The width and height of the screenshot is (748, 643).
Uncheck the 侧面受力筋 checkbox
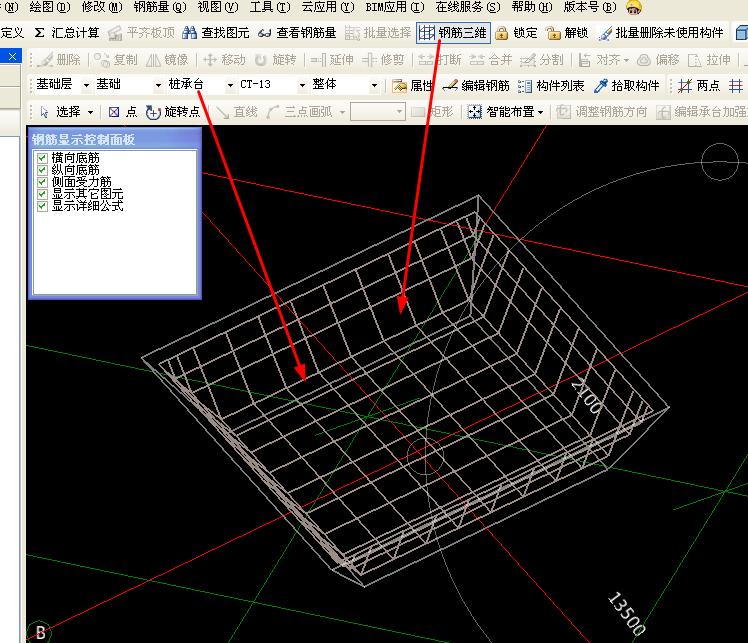42,182
